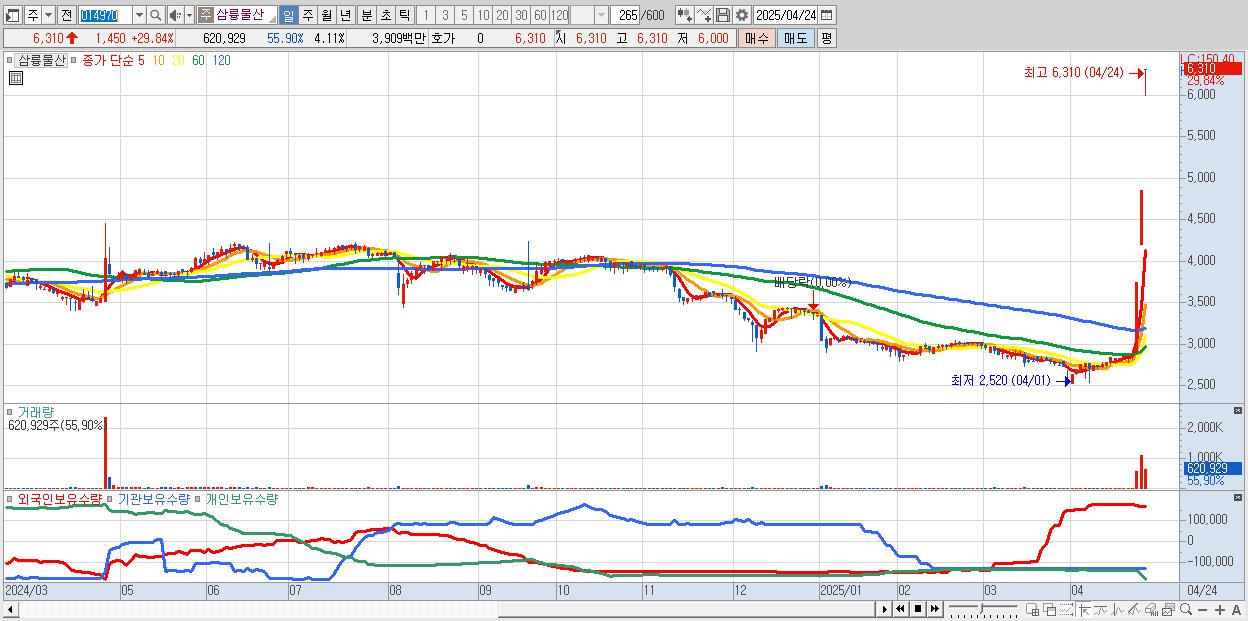This screenshot has width=1248, height=621.
Task: Click the 매수 buy button
Action: click(x=756, y=38)
